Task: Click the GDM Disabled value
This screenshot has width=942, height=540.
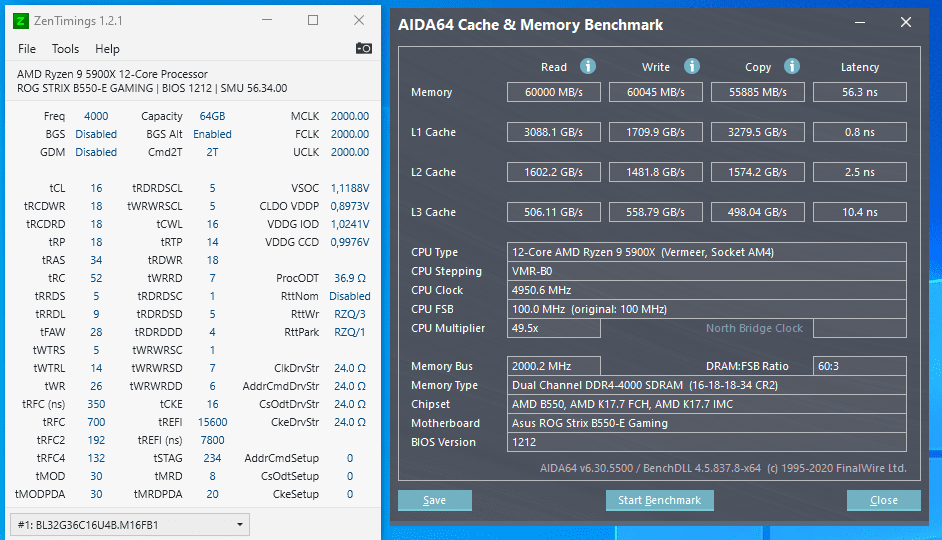Action: pos(96,152)
